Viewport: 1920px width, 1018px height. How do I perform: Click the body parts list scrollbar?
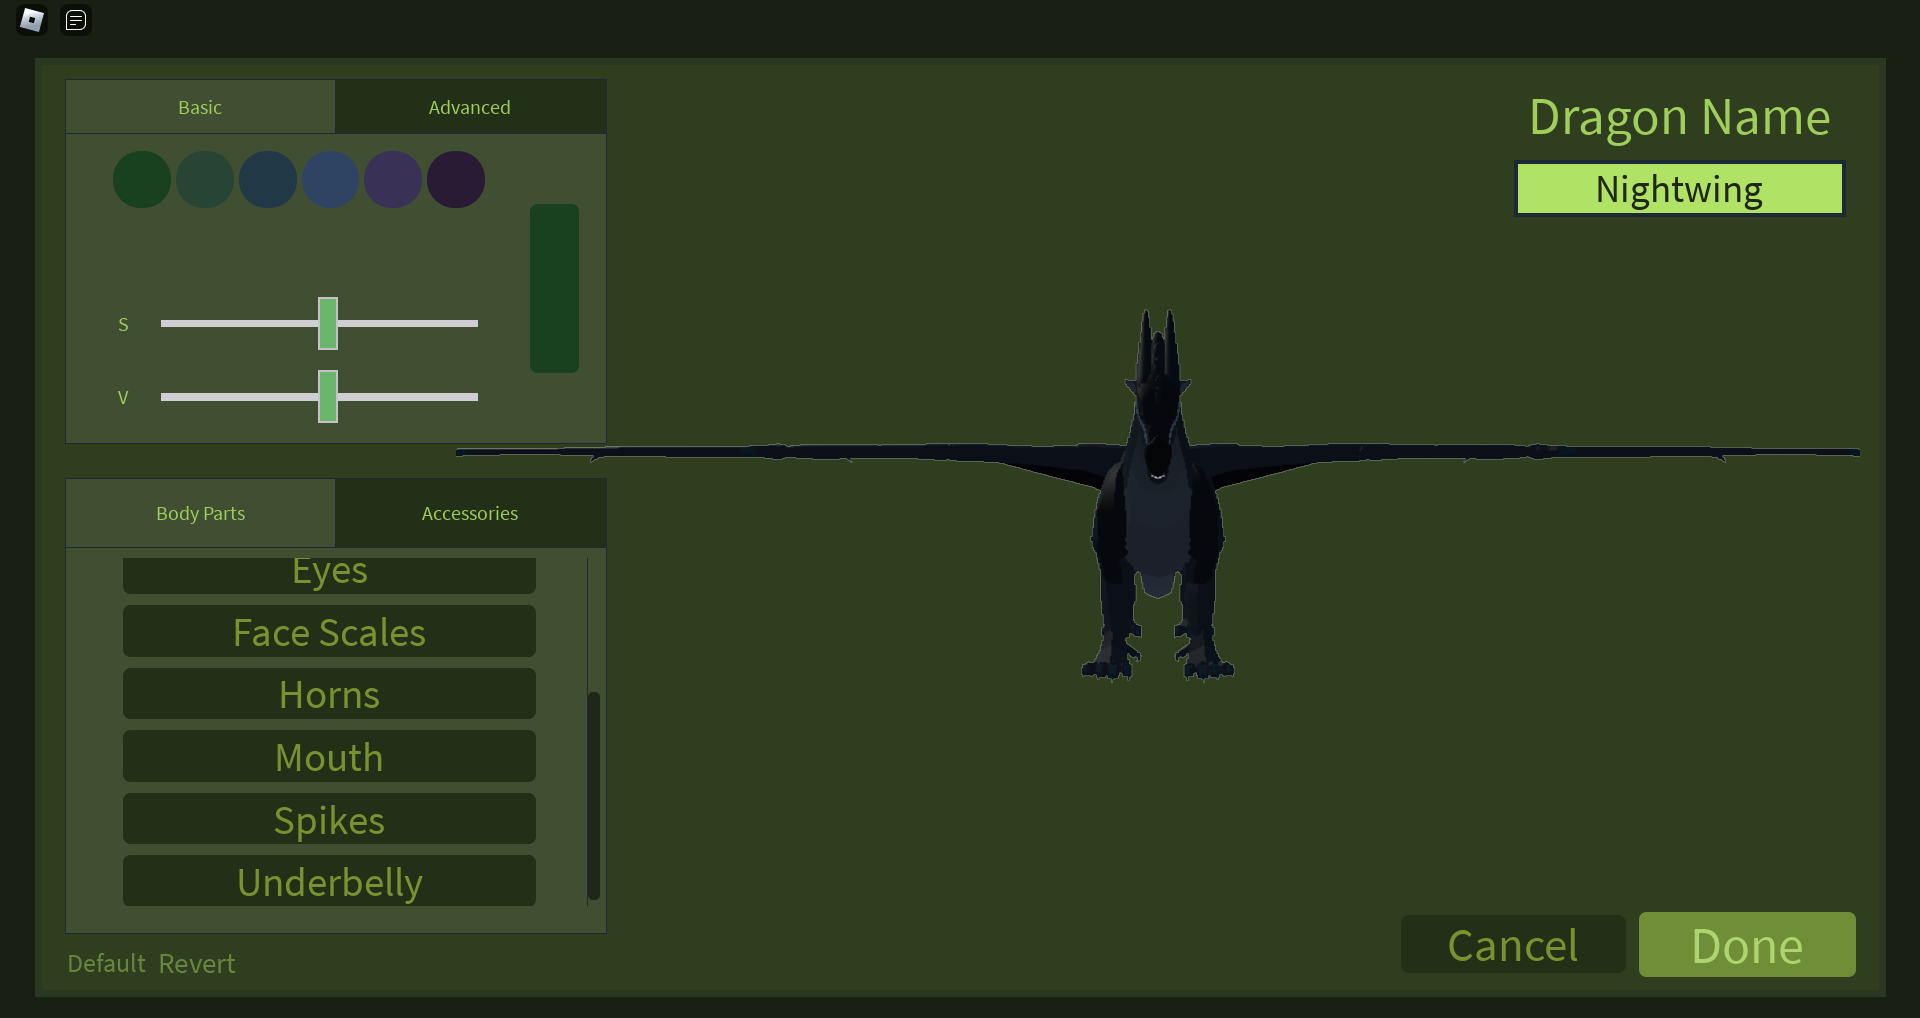(x=594, y=795)
